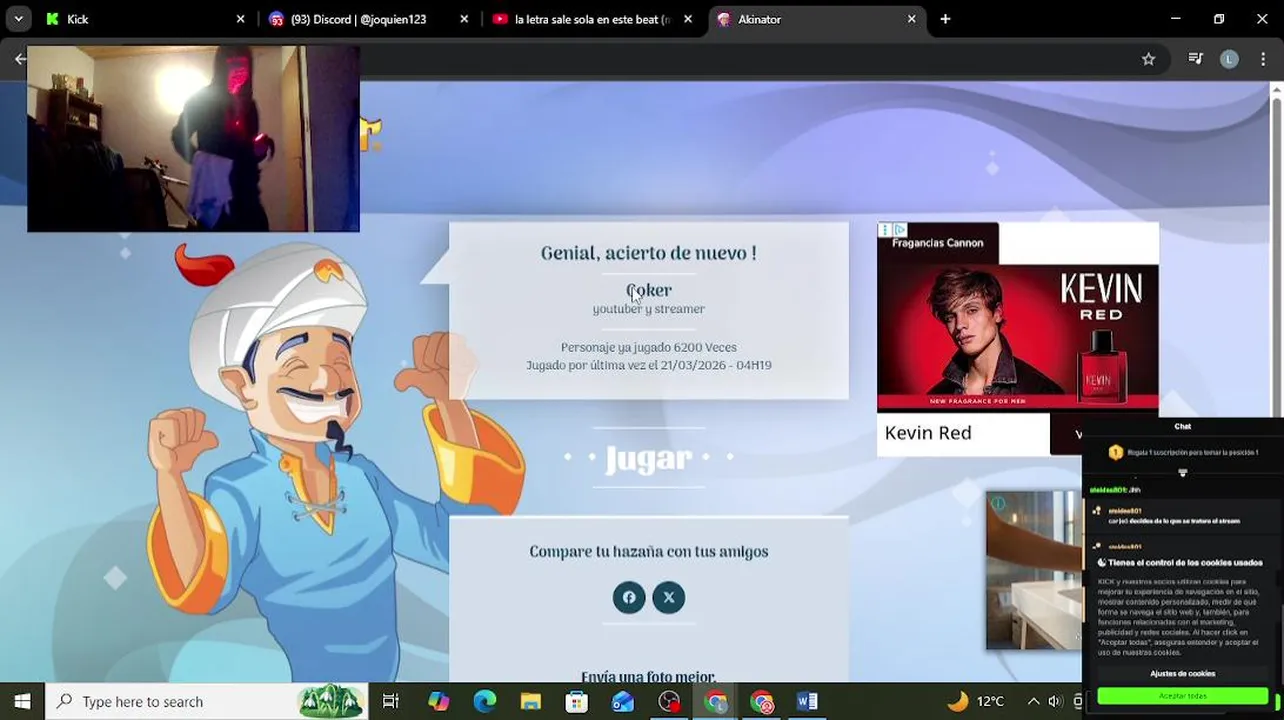The image size is (1284, 720).
Task: Click the Chat header in Kick overlay
Action: (1182, 426)
